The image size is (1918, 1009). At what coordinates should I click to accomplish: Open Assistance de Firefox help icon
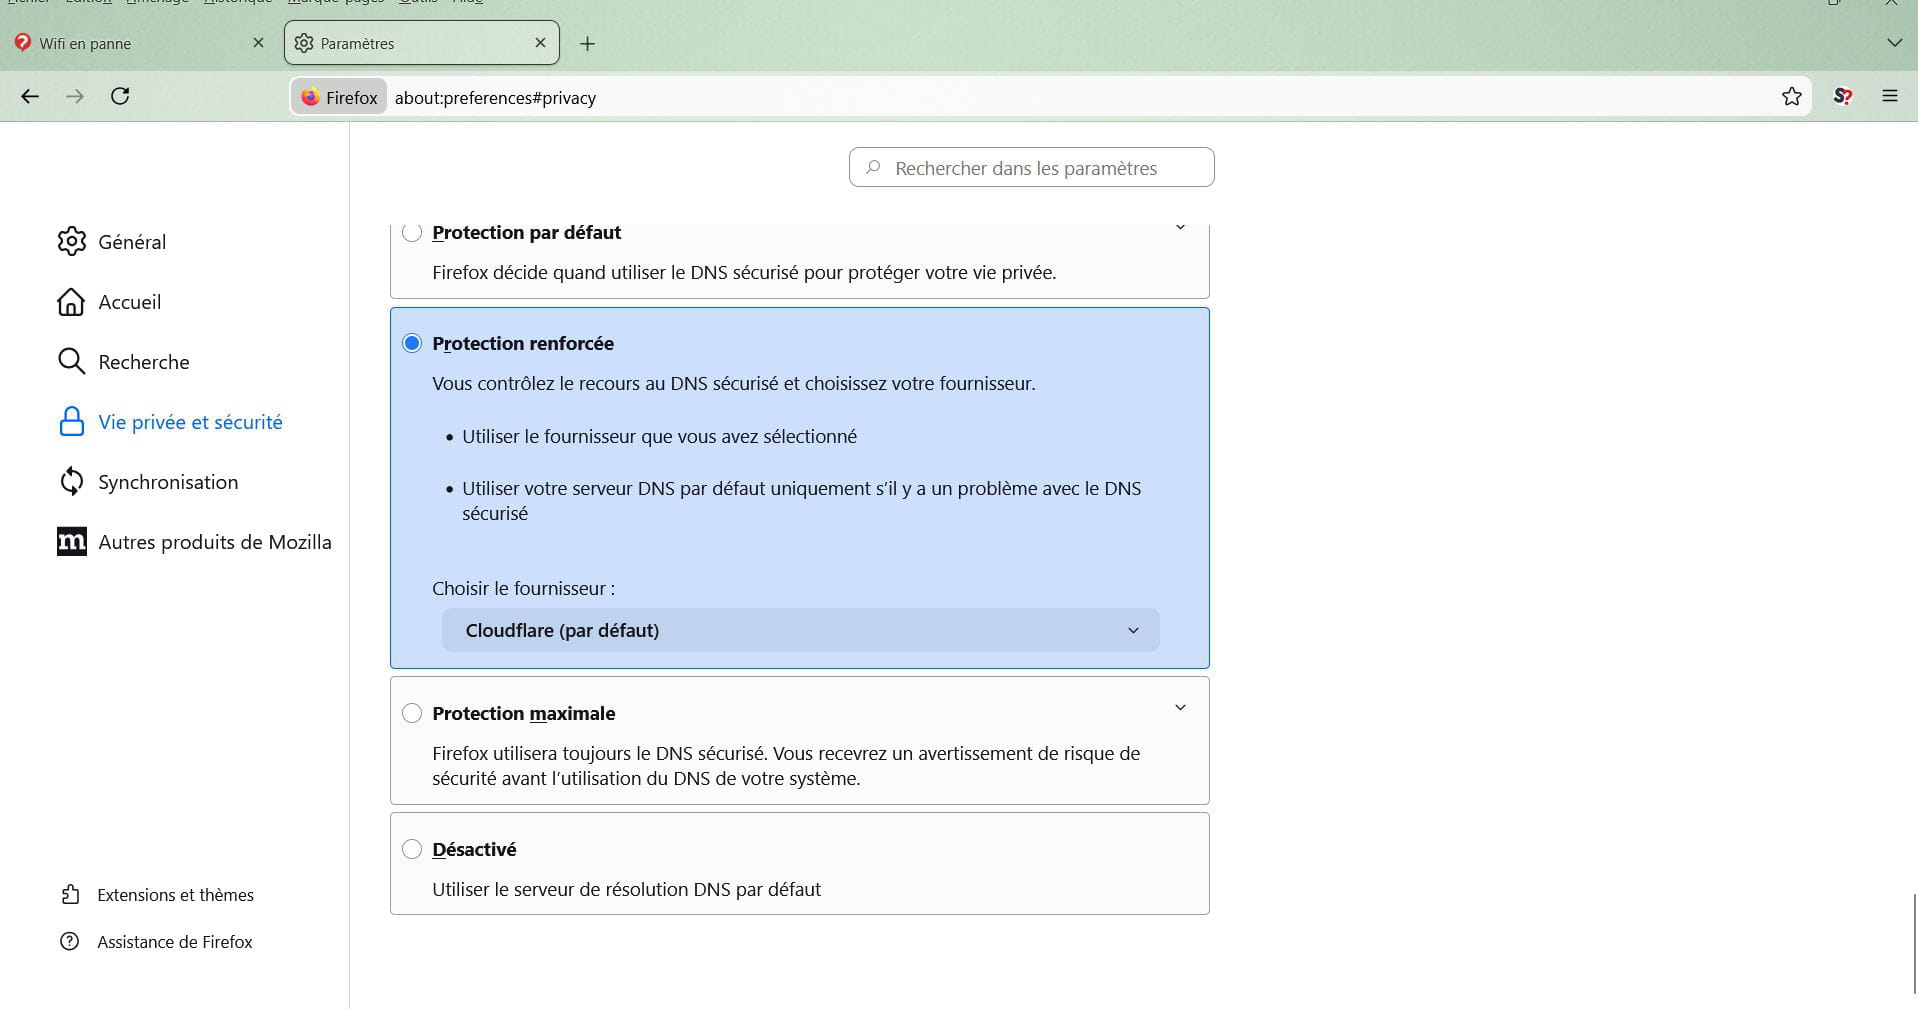click(69, 942)
